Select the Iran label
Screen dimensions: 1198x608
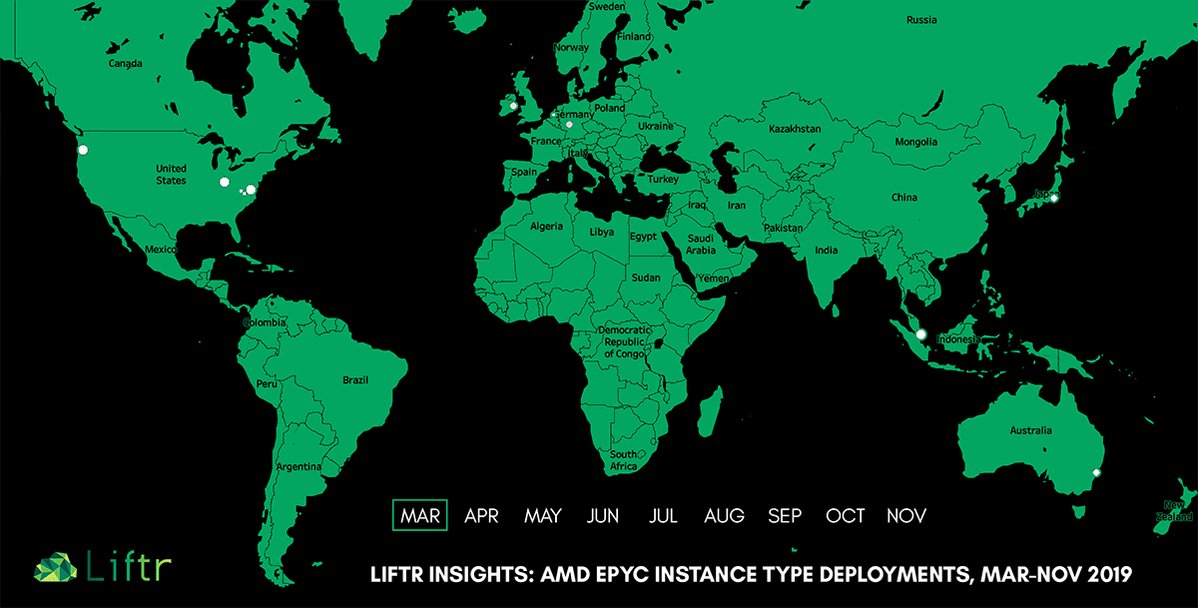click(x=735, y=206)
